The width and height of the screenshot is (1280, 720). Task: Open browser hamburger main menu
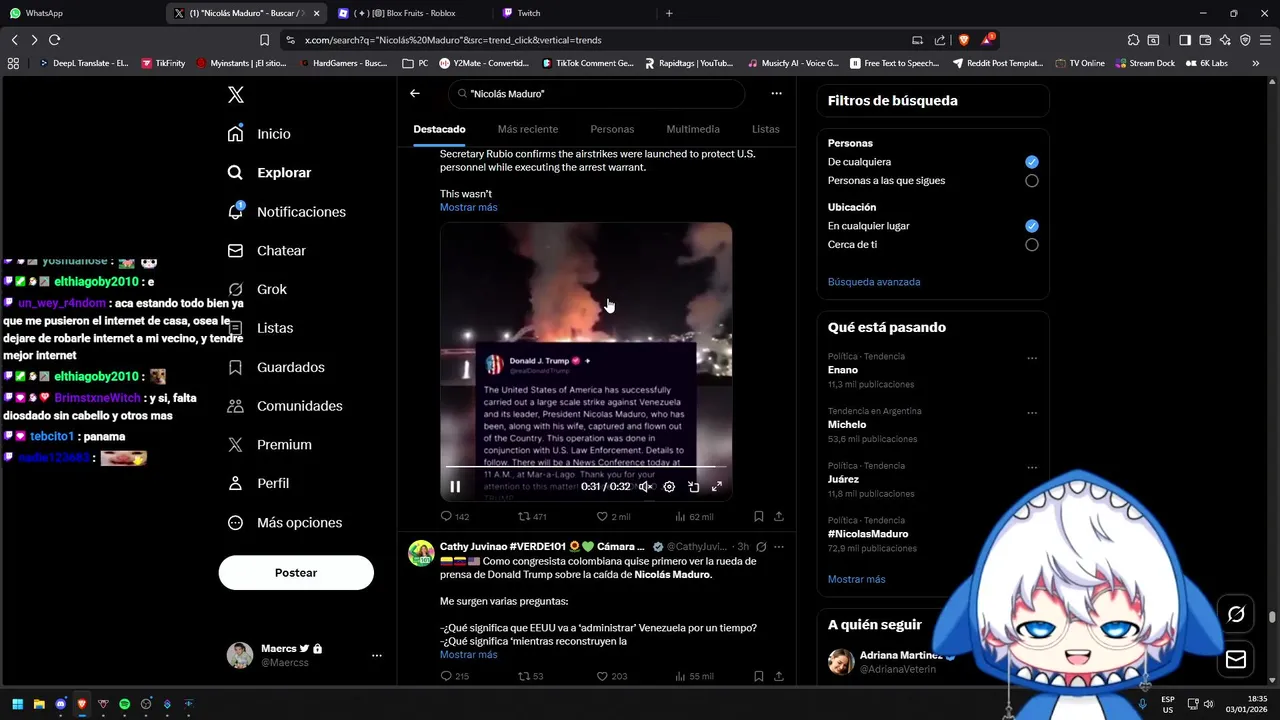(1265, 40)
